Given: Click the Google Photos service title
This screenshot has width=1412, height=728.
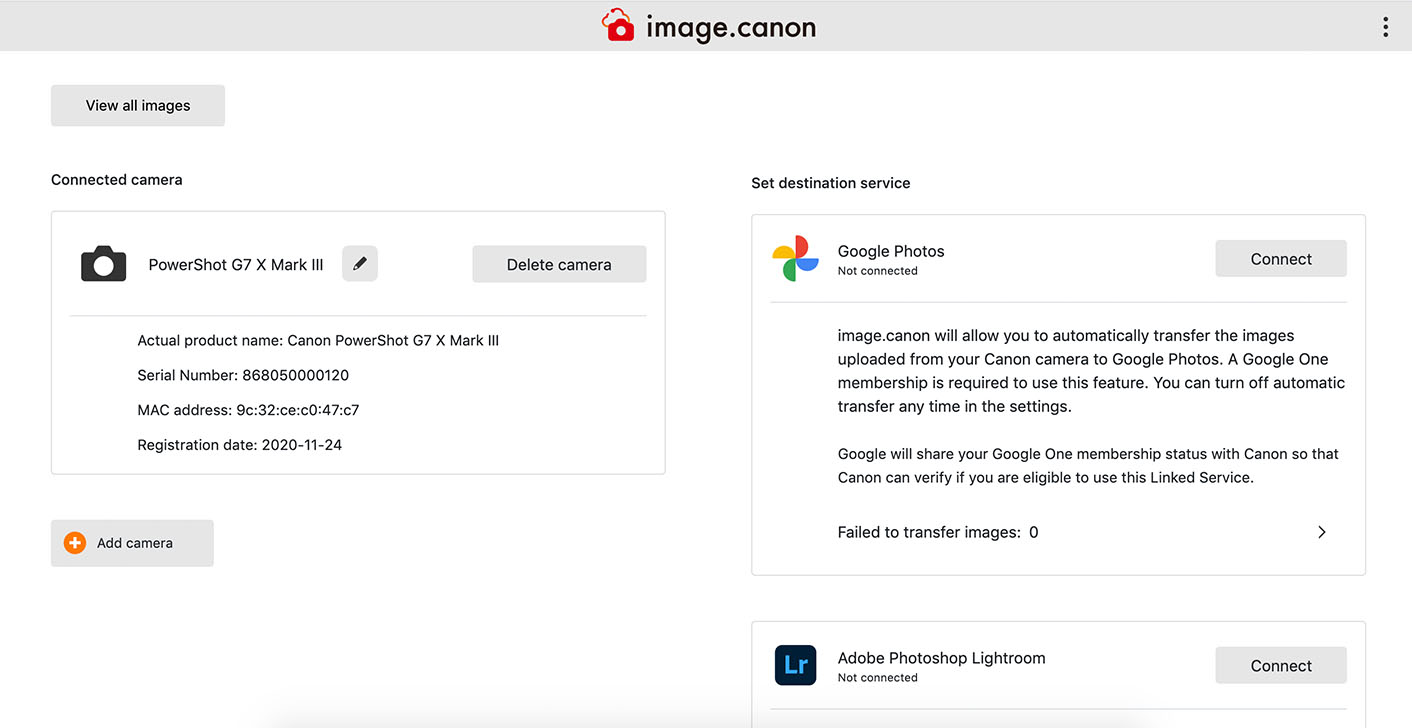Looking at the screenshot, I should (891, 251).
